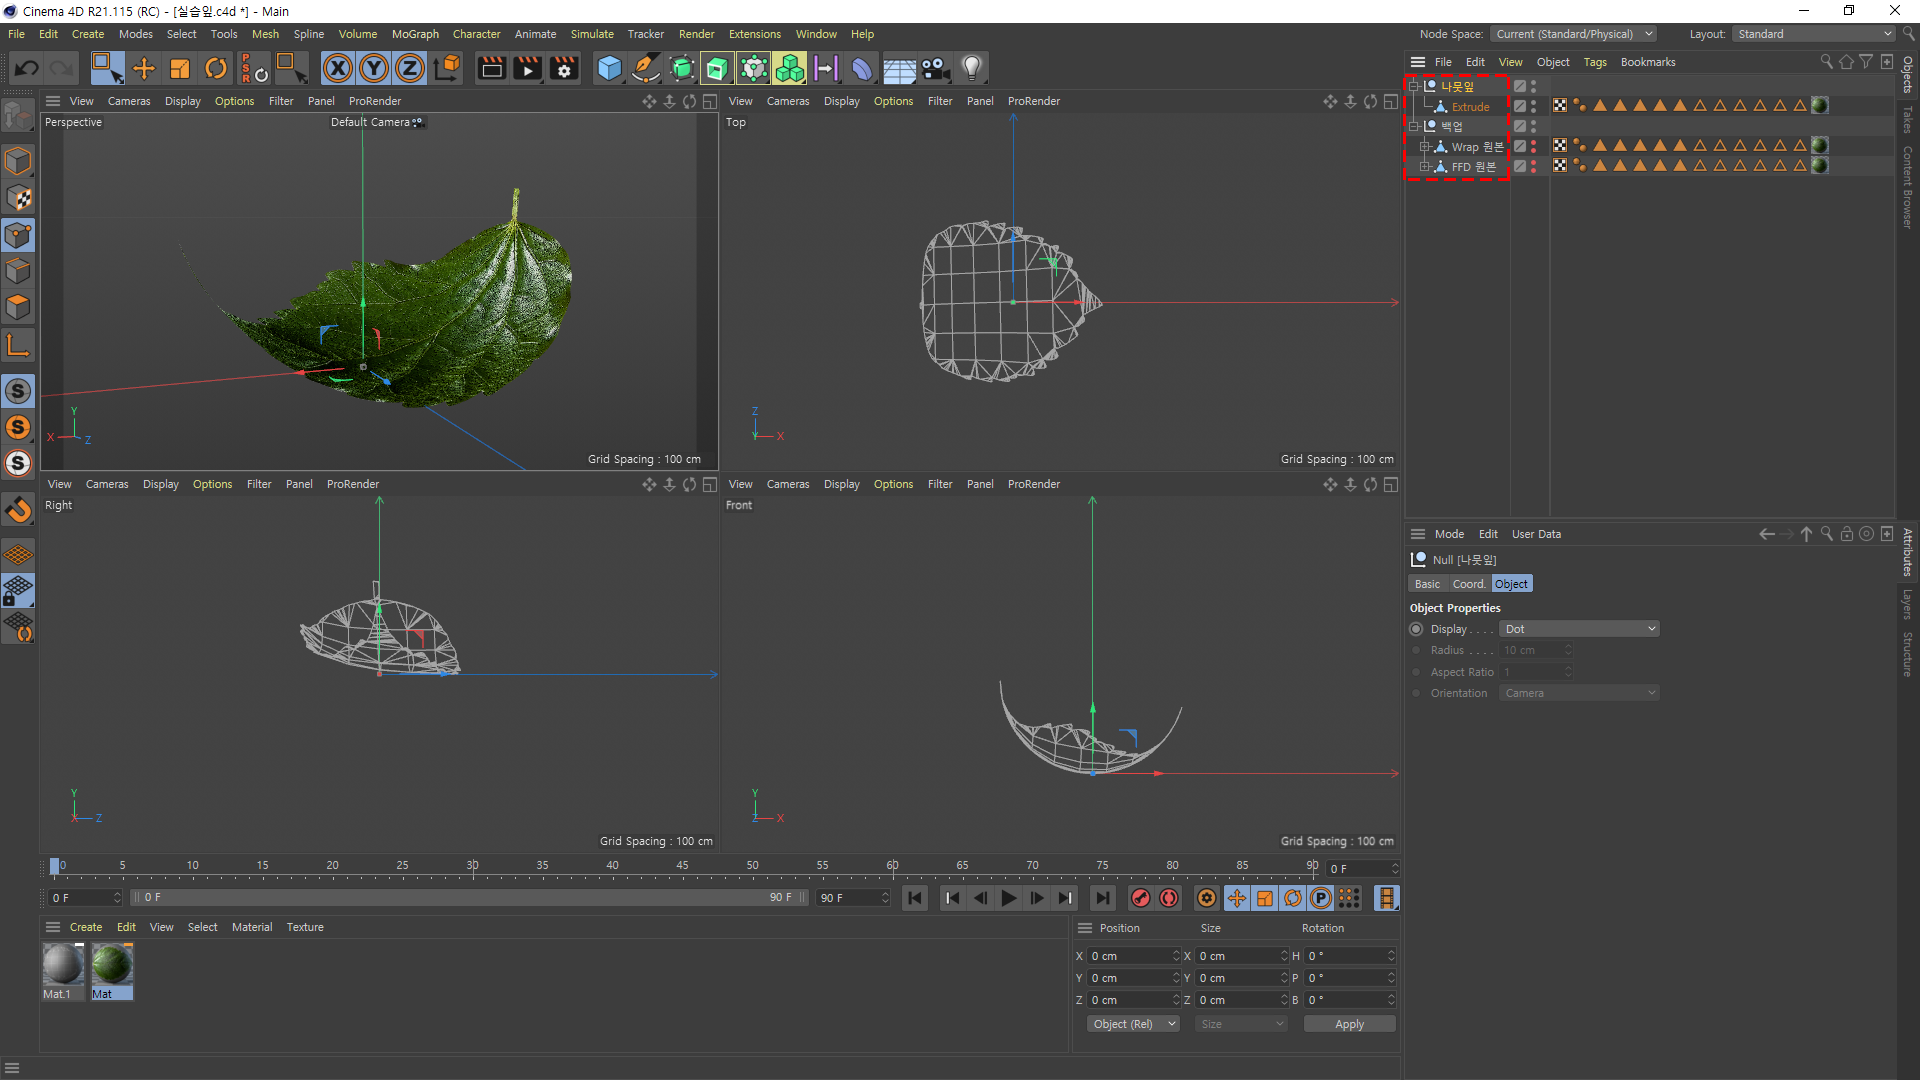Viewport: 1920px width, 1080px height.
Task: Click the Apply button
Action: [1348, 1024]
